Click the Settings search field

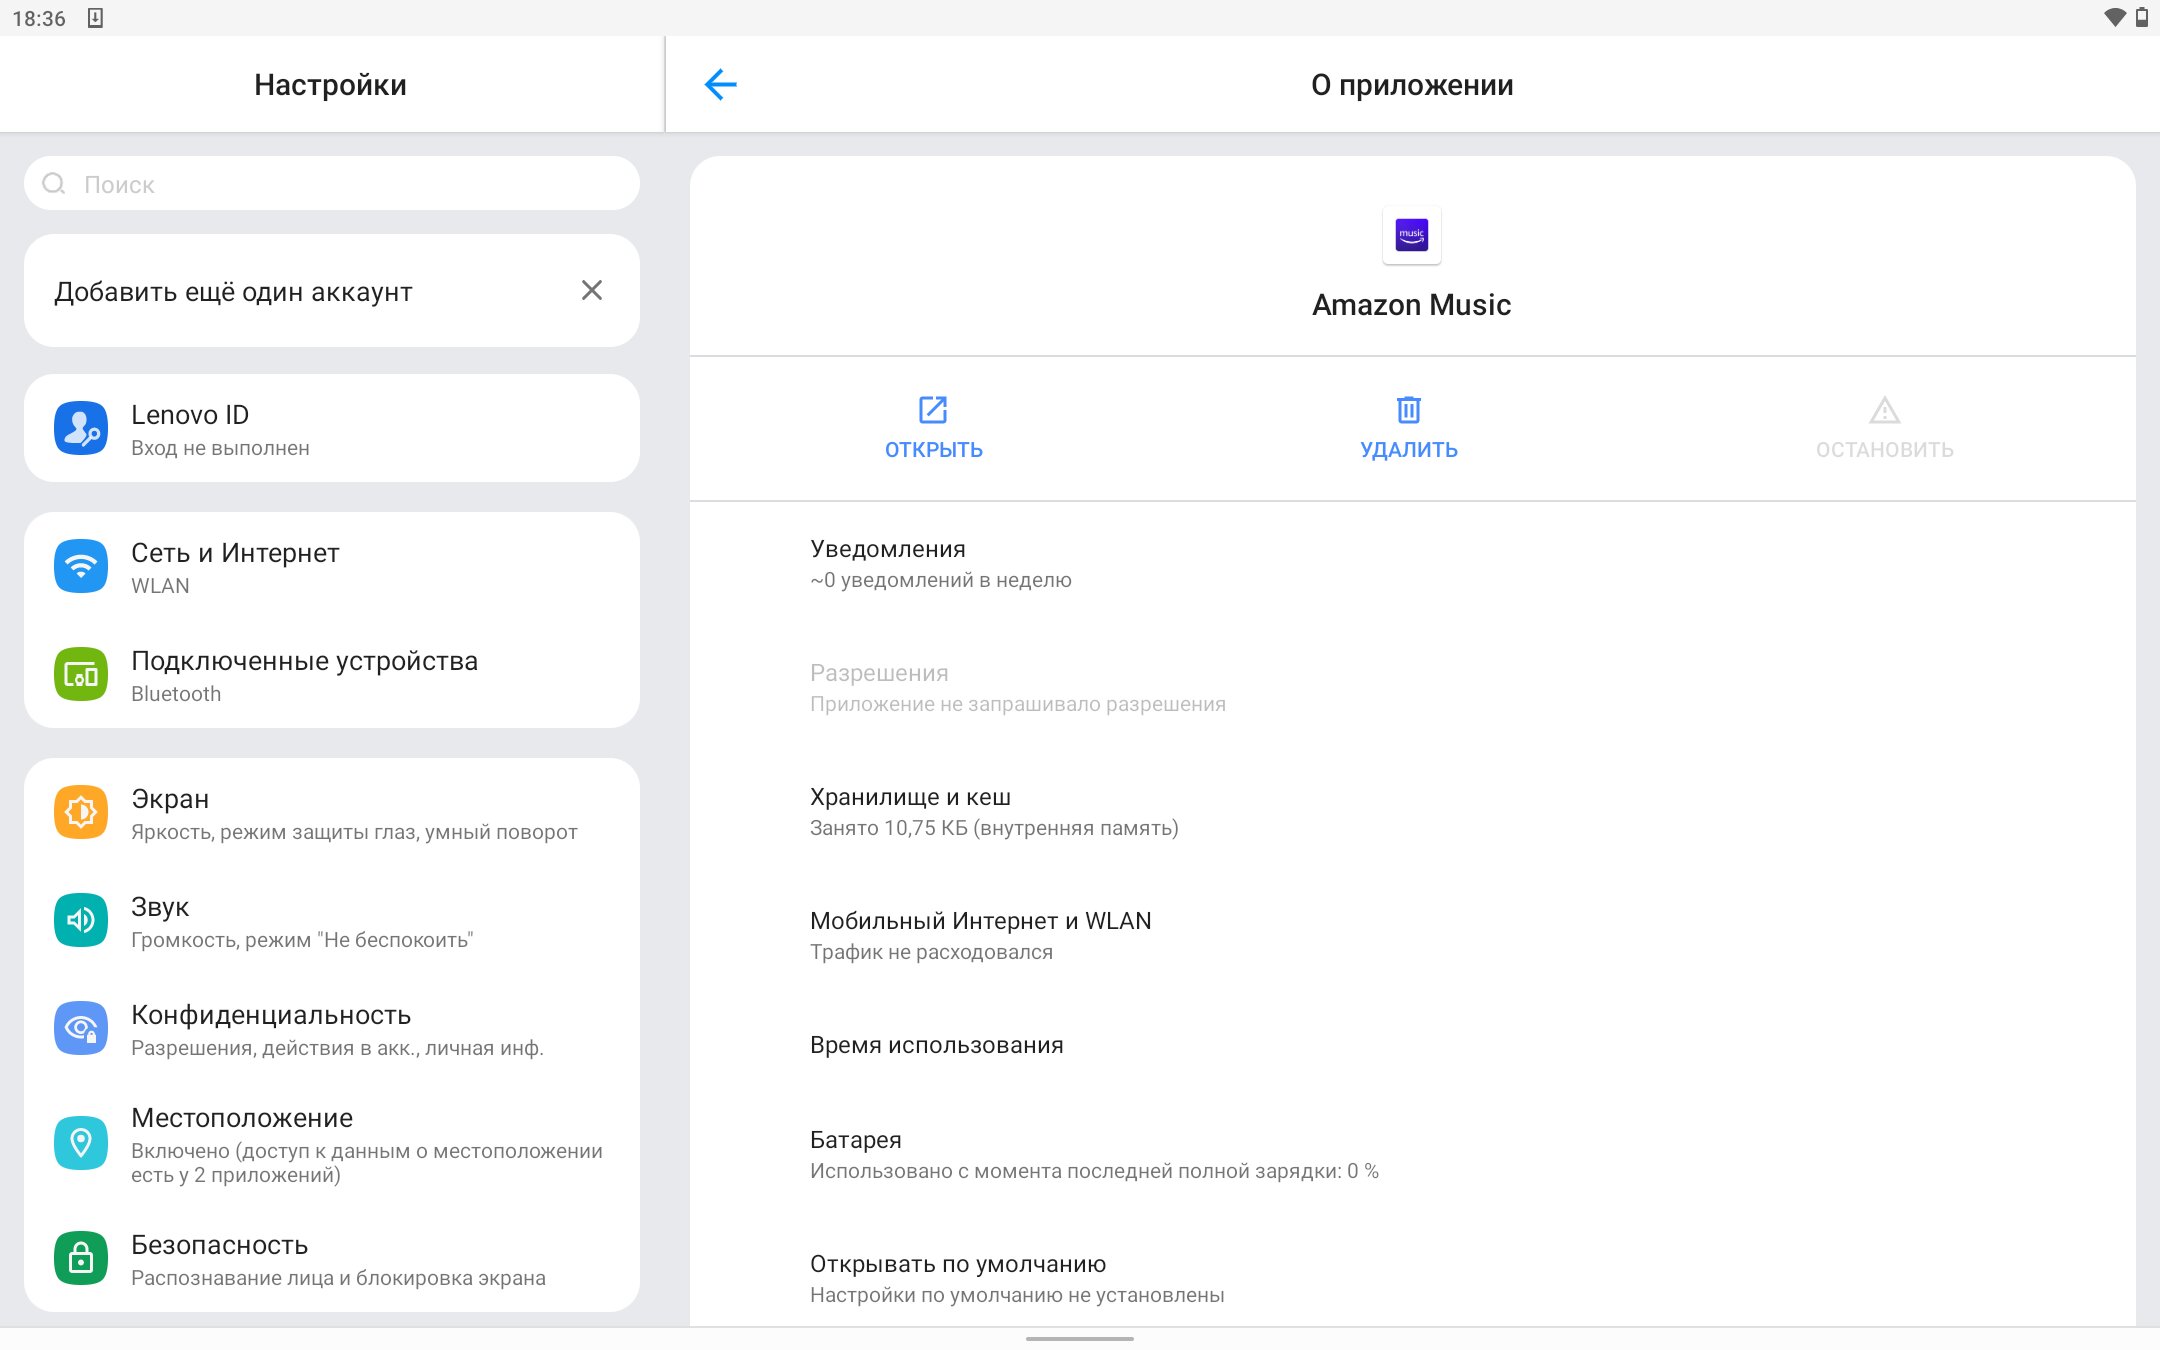pos(330,184)
